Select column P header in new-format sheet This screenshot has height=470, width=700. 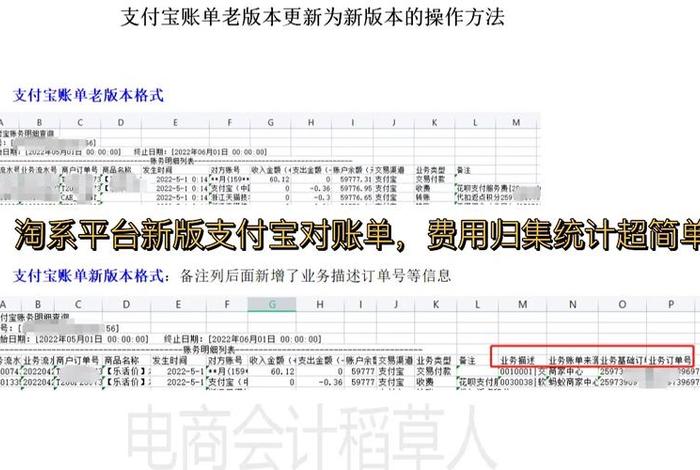(x=671, y=304)
